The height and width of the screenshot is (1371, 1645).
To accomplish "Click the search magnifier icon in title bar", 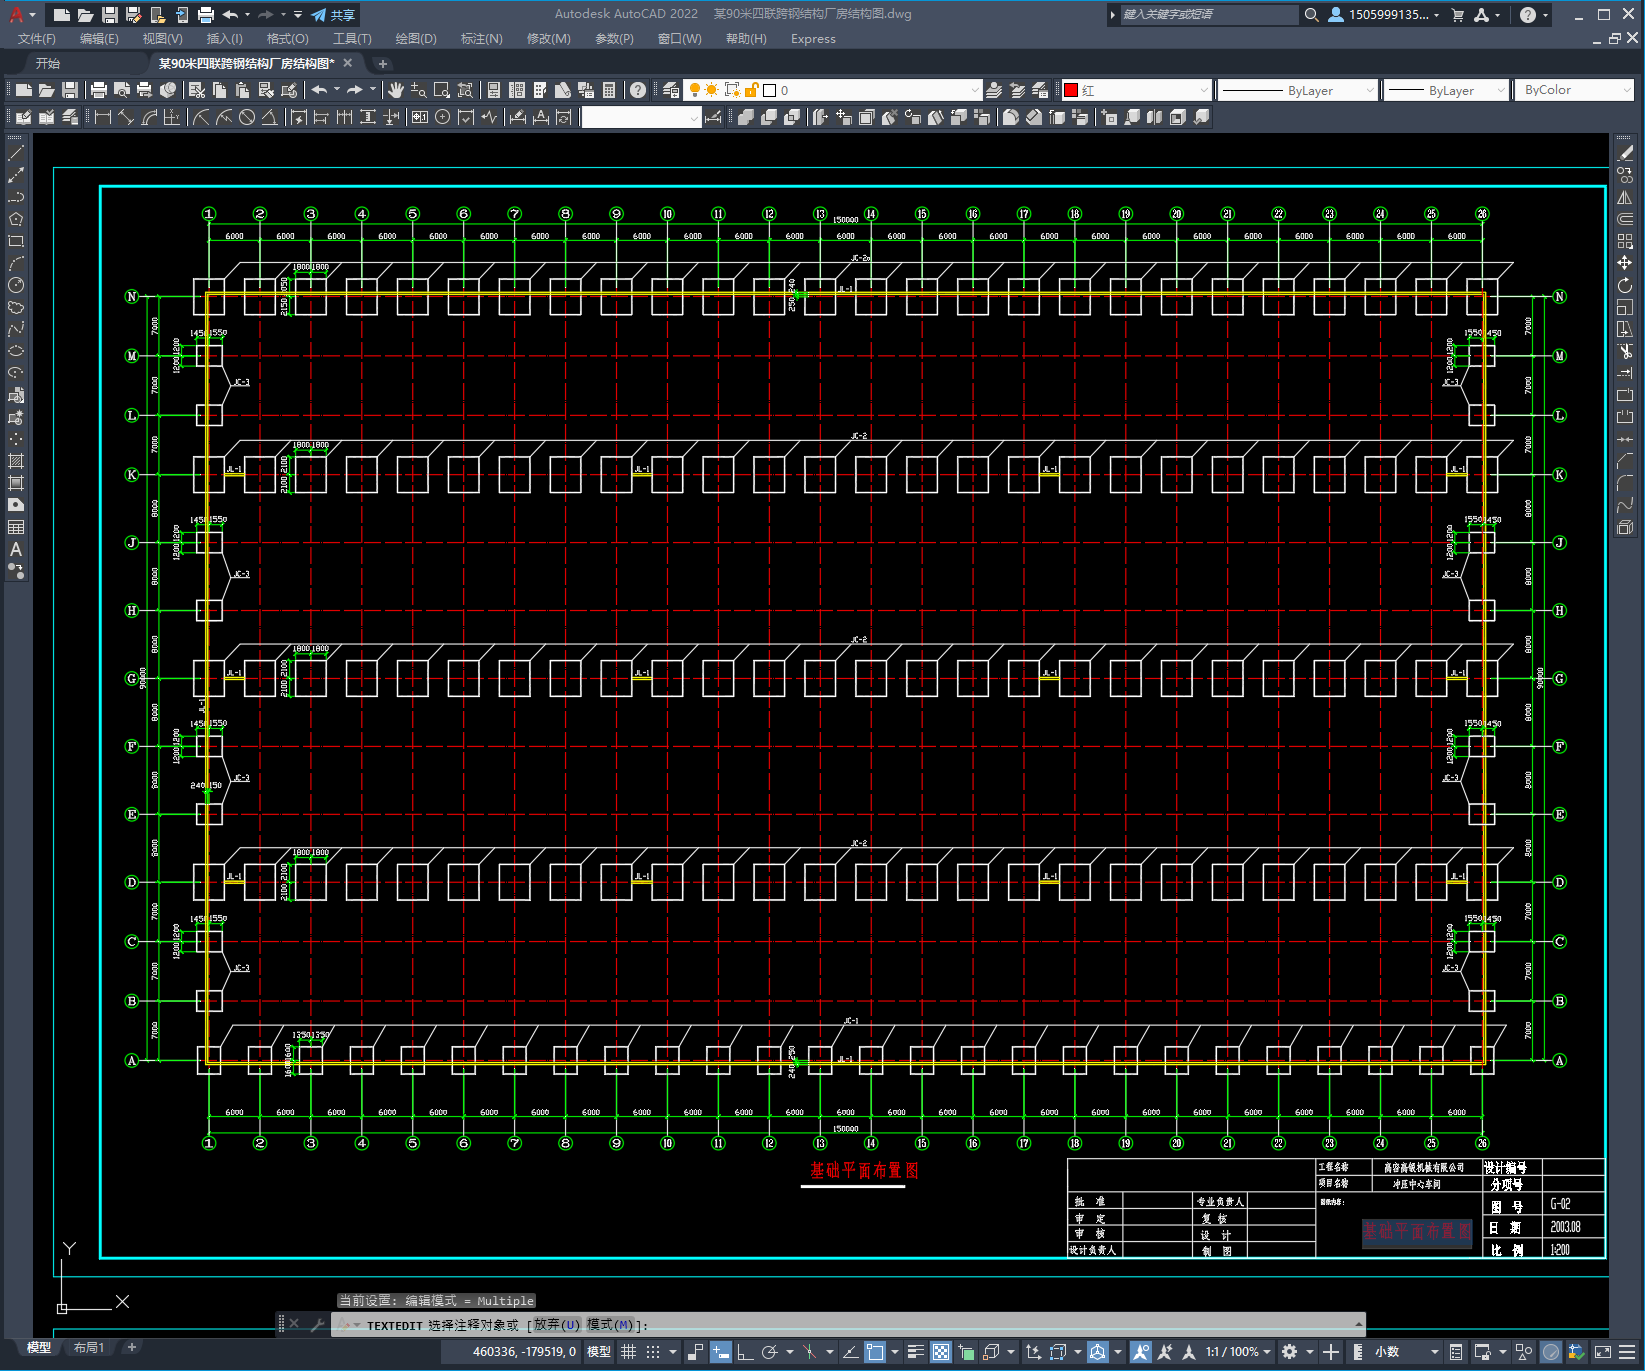I will click(1312, 15).
